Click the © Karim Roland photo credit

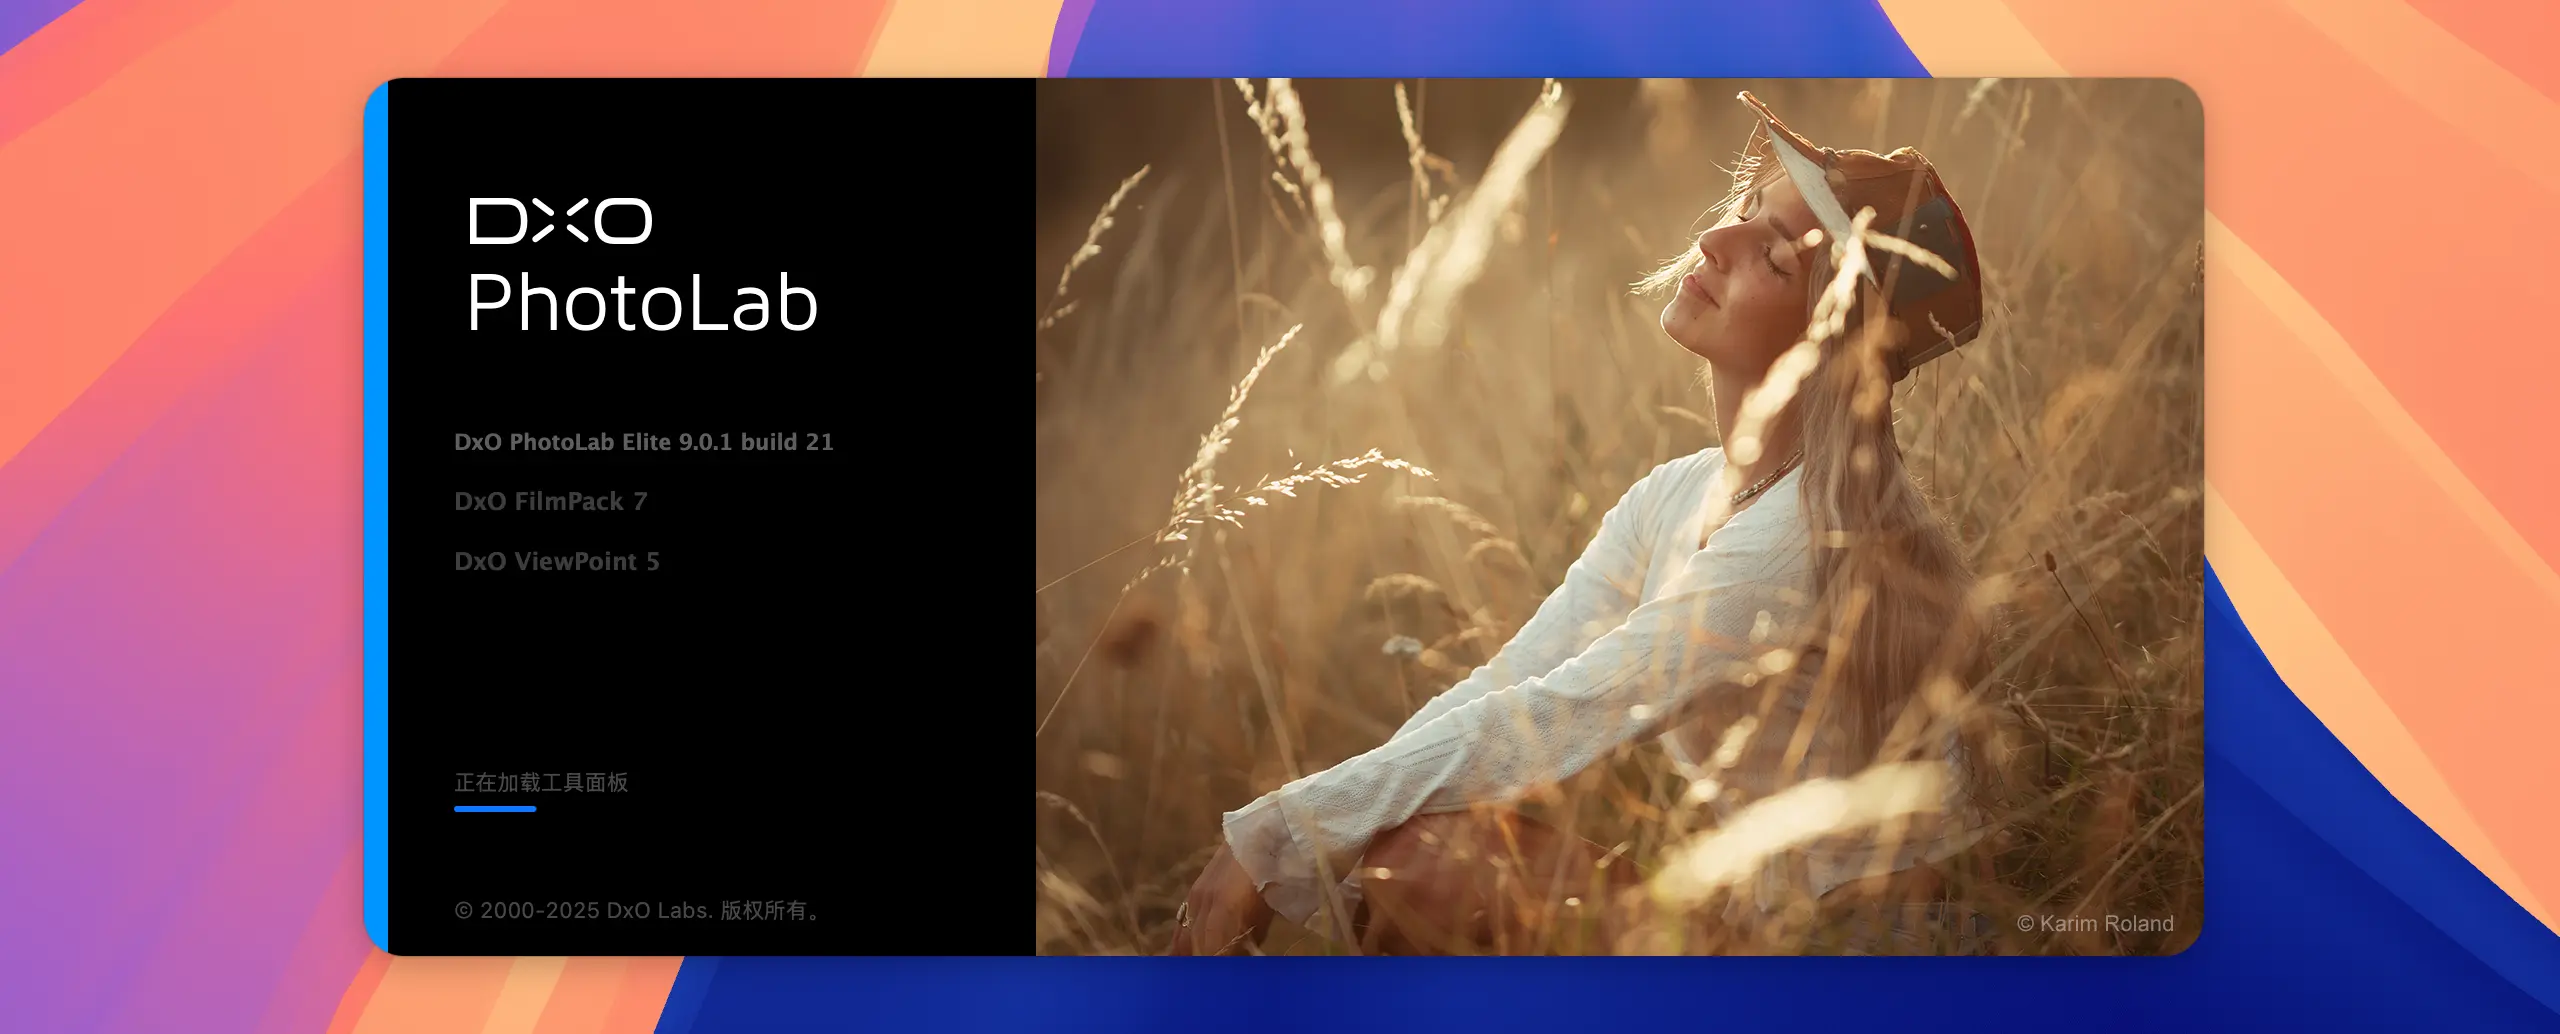2095,923
